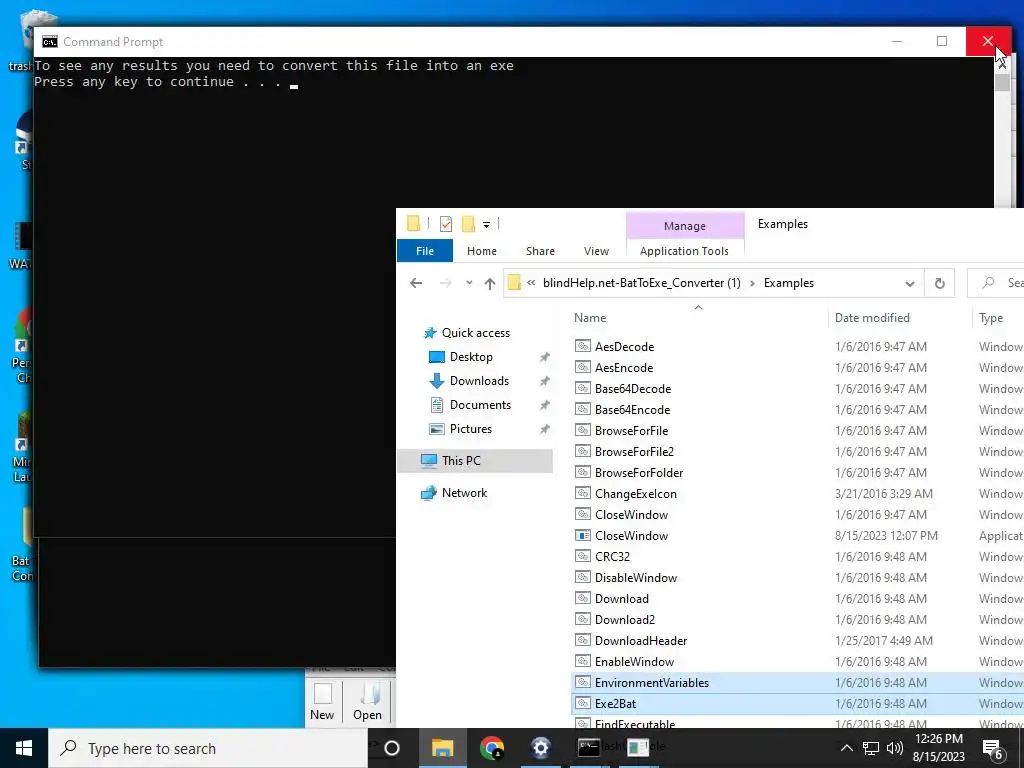Click the breadcrumb blindHelp.net-BatToExe_Converter (1)

[641, 283]
